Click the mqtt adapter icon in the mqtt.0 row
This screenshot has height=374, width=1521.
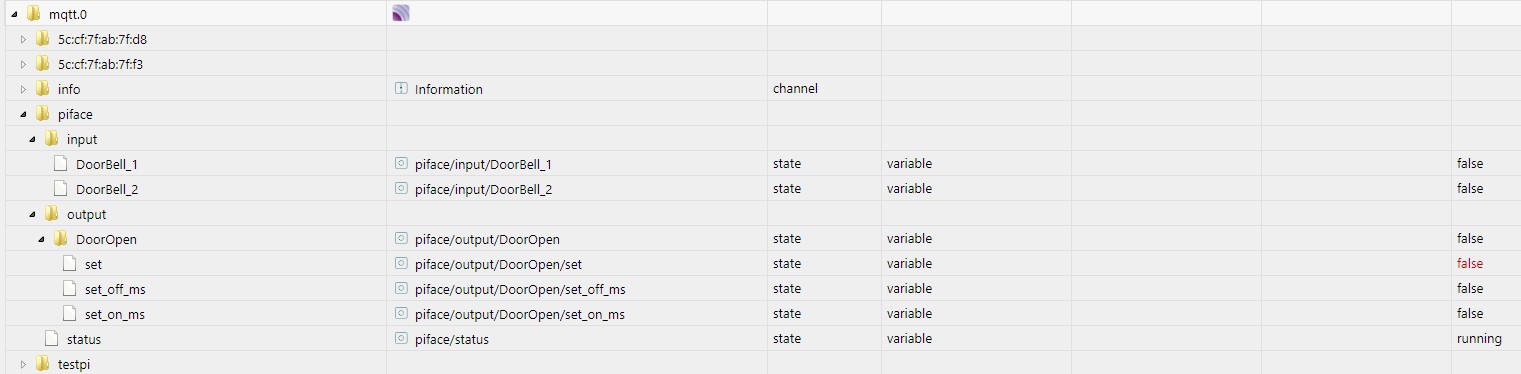pos(401,13)
